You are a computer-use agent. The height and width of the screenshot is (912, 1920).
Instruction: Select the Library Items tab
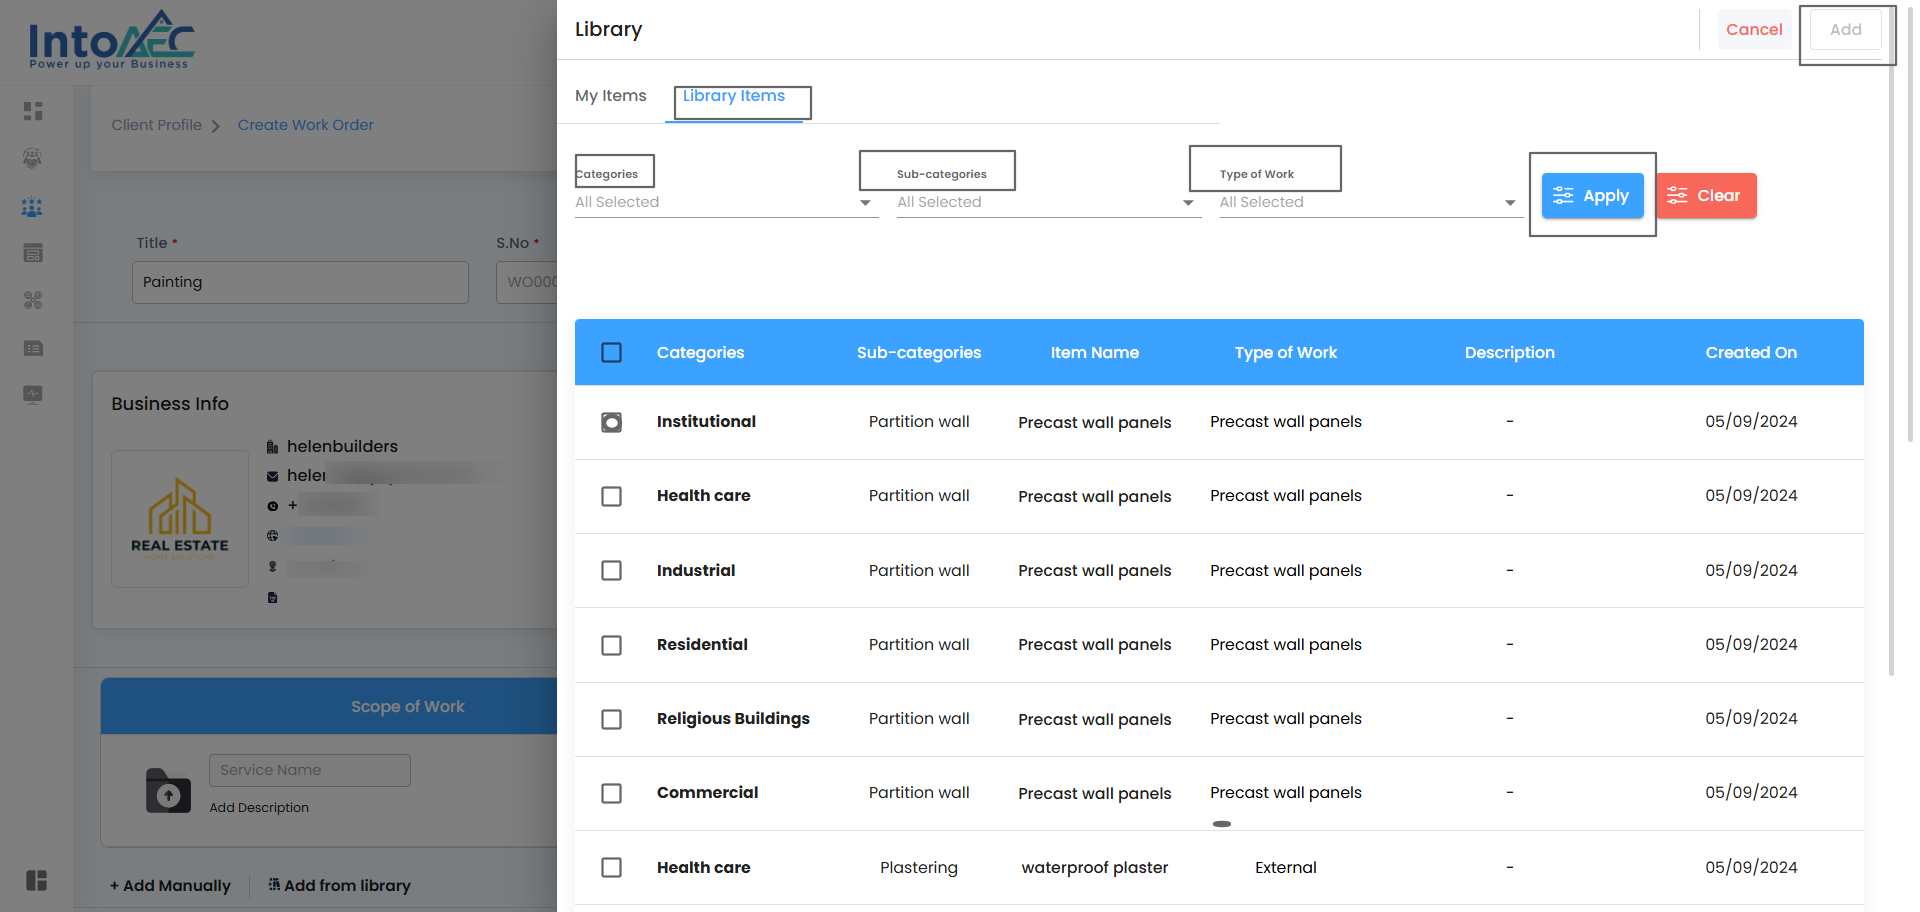[x=734, y=96]
